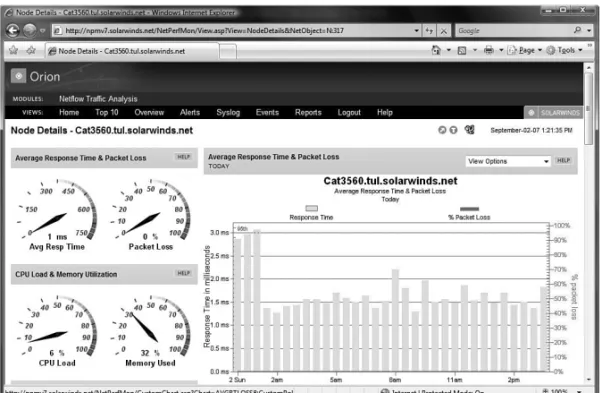The width and height of the screenshot is (602, 393).
Task: Click the CPU Load gauge
Action: 57,331
